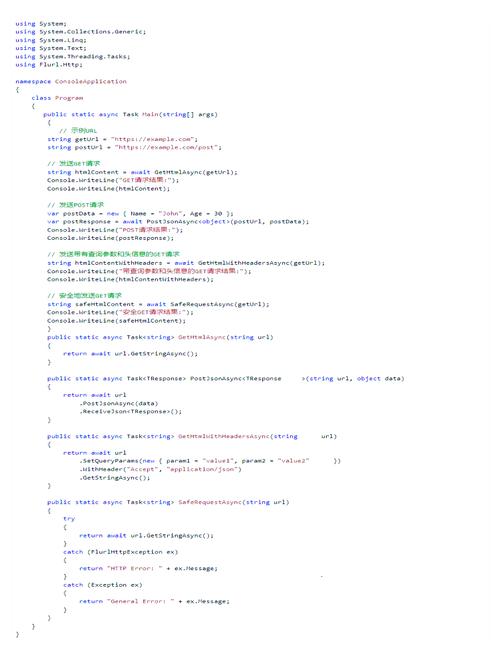Click the 'PostJsonAsync<TResponse>' method signature line
This screenshot has height=649, width=500.
click(x=226, y=379)
